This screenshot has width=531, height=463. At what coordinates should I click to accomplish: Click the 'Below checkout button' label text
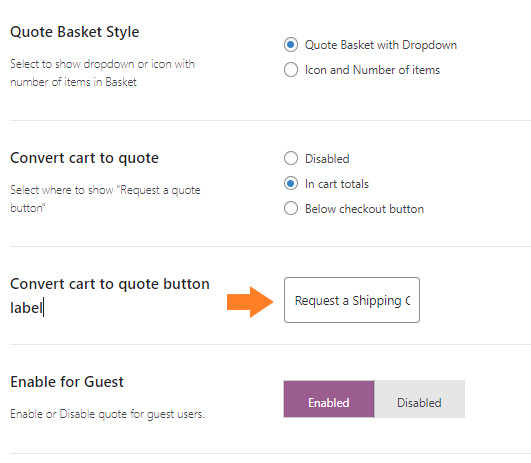364,209
